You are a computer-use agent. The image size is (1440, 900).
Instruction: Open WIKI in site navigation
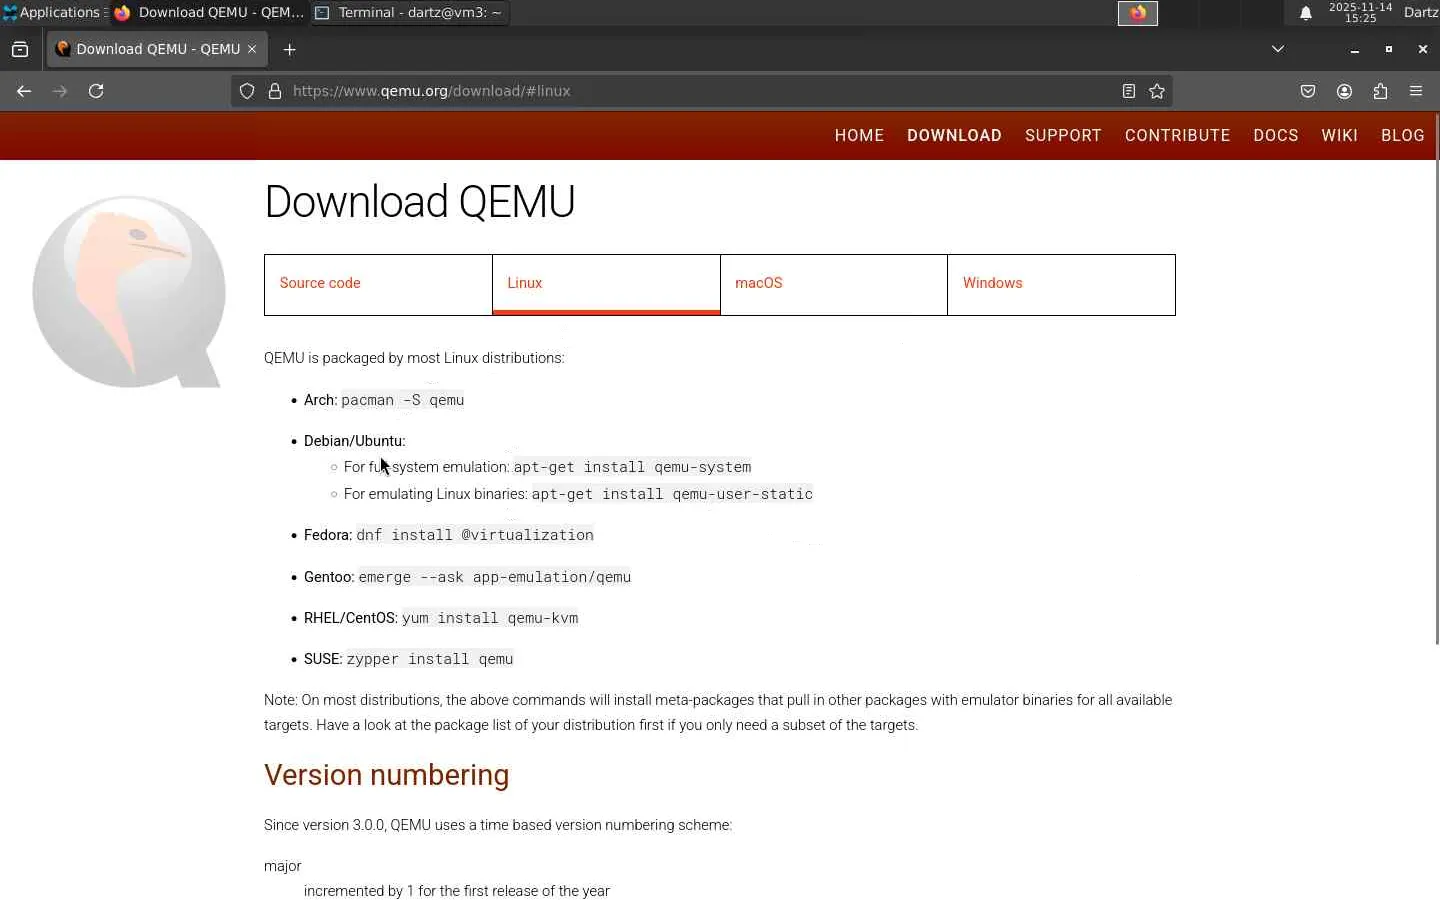coord(1339,136)
